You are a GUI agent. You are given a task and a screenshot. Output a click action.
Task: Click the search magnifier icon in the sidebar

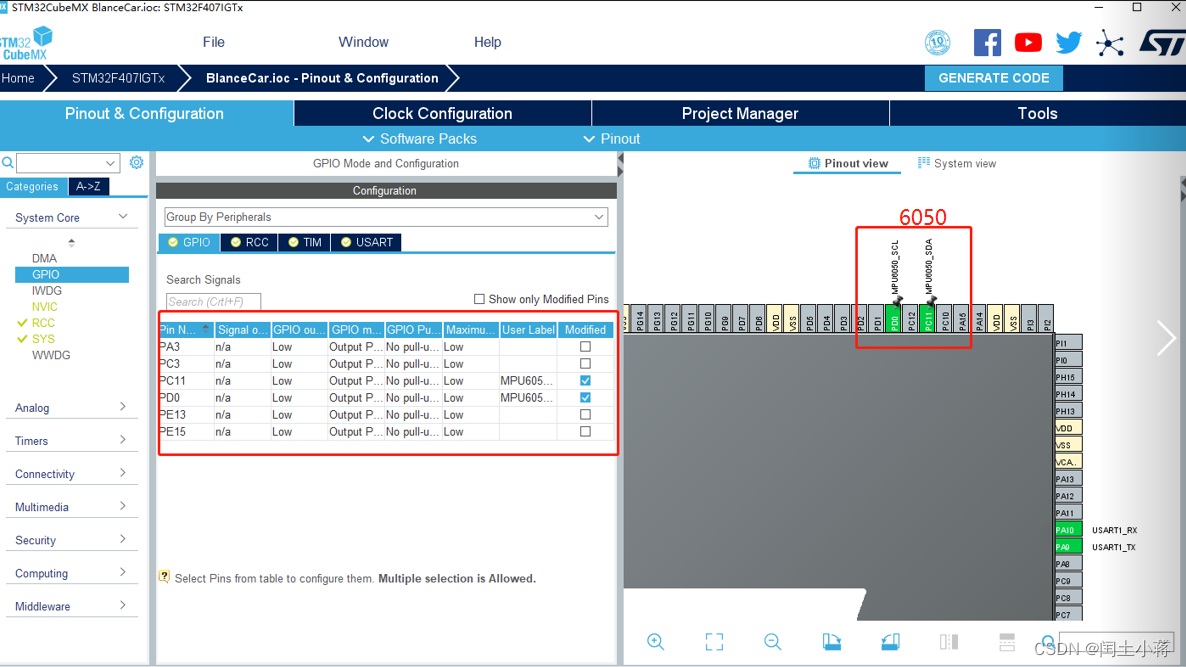pos(8,163)
